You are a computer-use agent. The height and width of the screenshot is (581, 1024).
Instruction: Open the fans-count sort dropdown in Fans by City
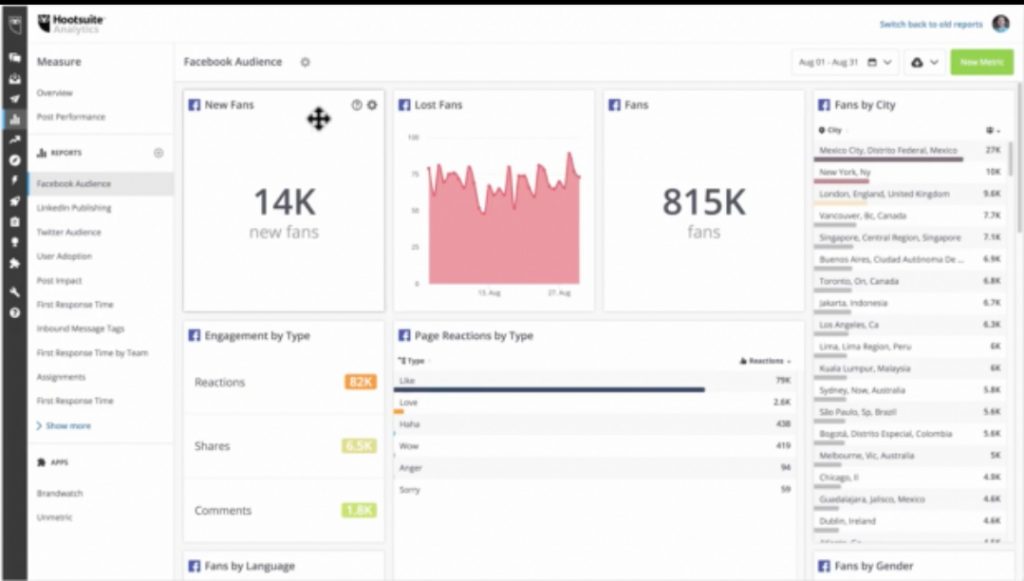993,131
